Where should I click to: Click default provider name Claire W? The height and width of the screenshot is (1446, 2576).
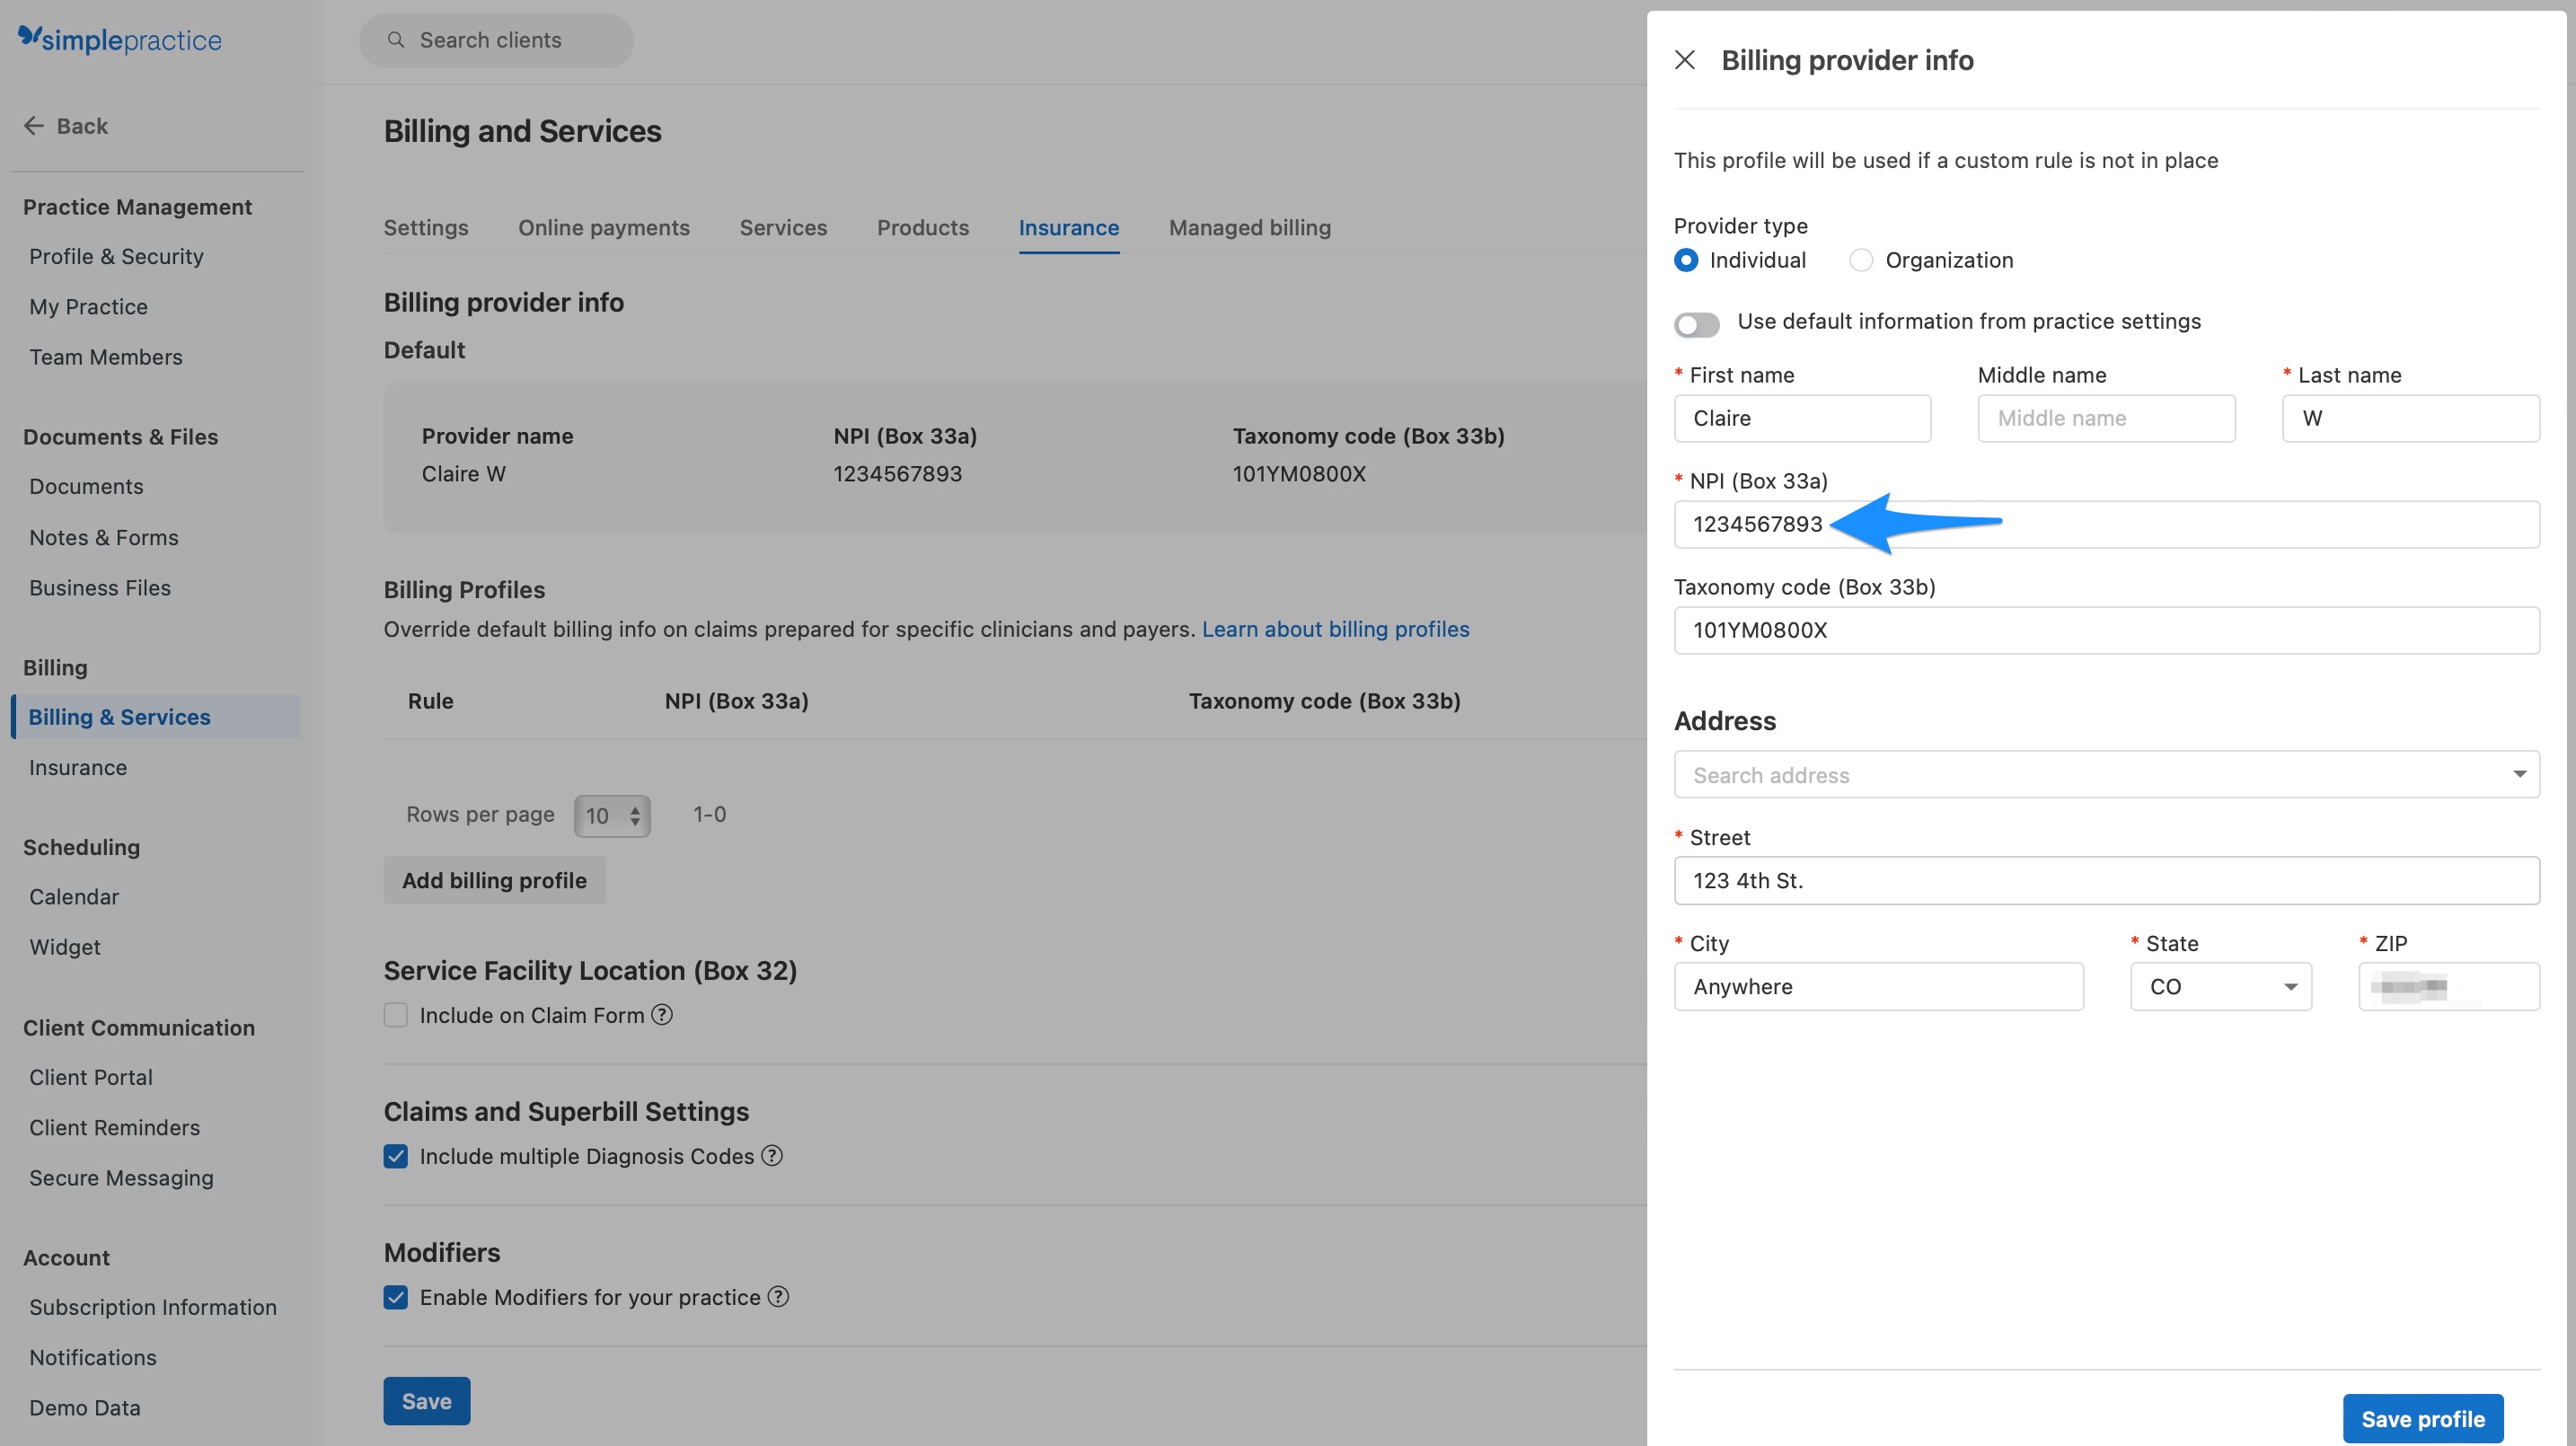tap(464, 474)
